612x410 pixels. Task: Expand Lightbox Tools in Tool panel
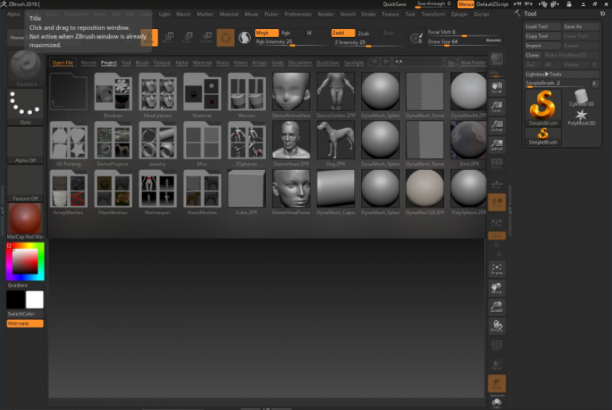click(x=561, y=74)
